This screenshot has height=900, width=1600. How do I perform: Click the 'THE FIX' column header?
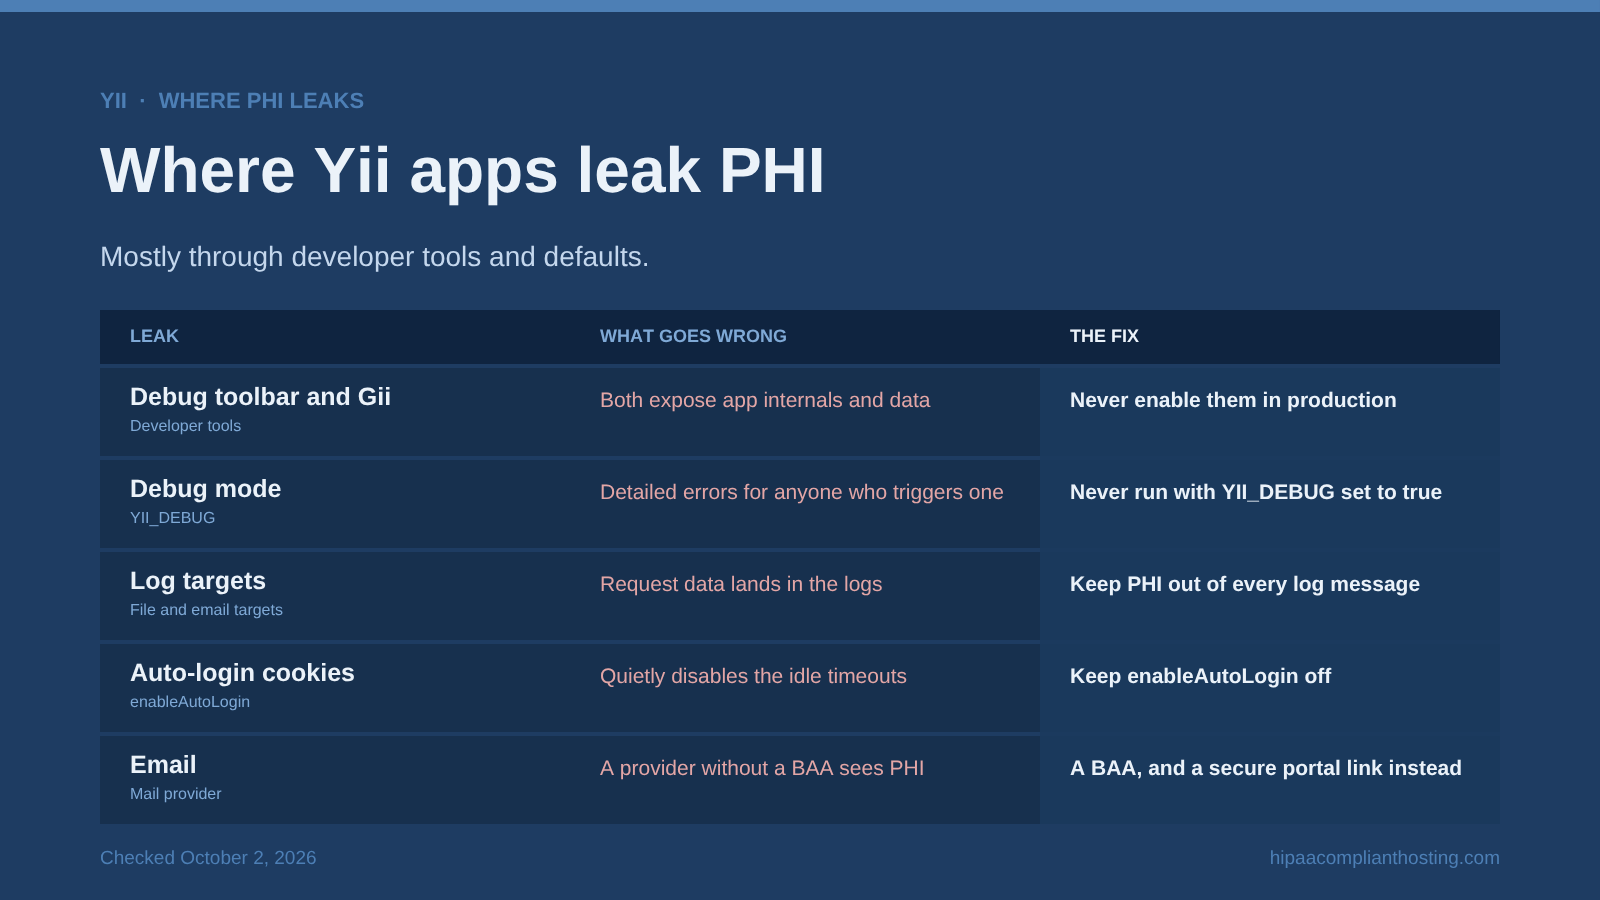pos(1104,336)
